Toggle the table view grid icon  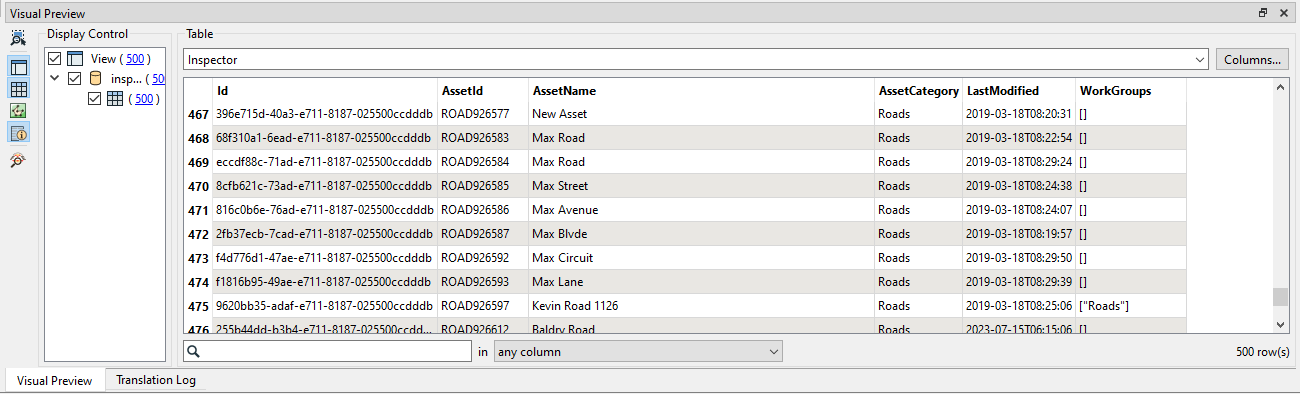[x=19, y=89]
